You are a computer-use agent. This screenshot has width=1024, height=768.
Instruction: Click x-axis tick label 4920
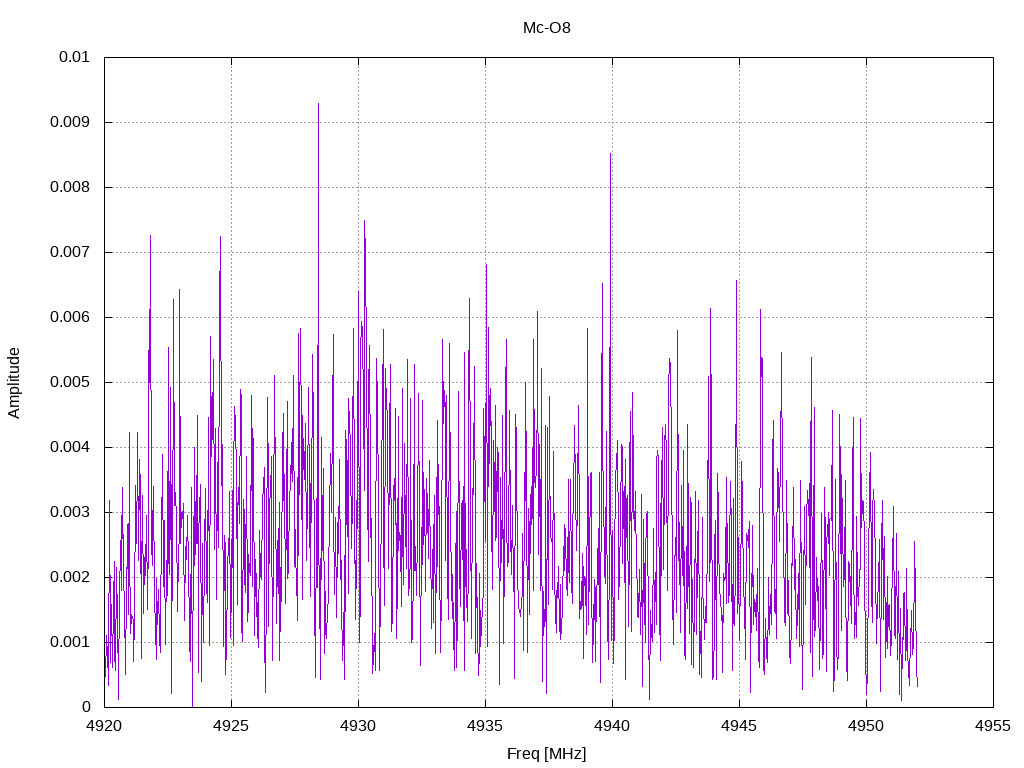tap(104, 726)
